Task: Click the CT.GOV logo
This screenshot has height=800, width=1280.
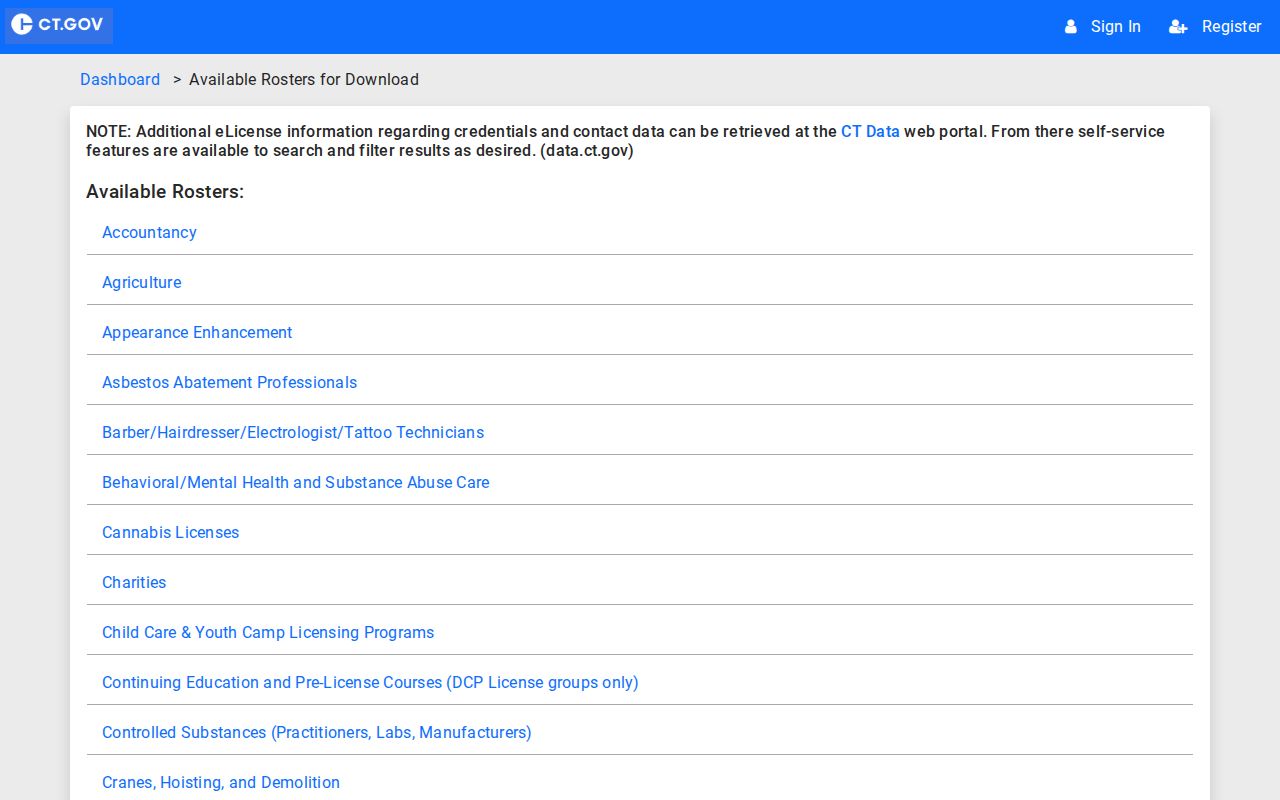Action: pyautogui.click(x=58, y=25)
